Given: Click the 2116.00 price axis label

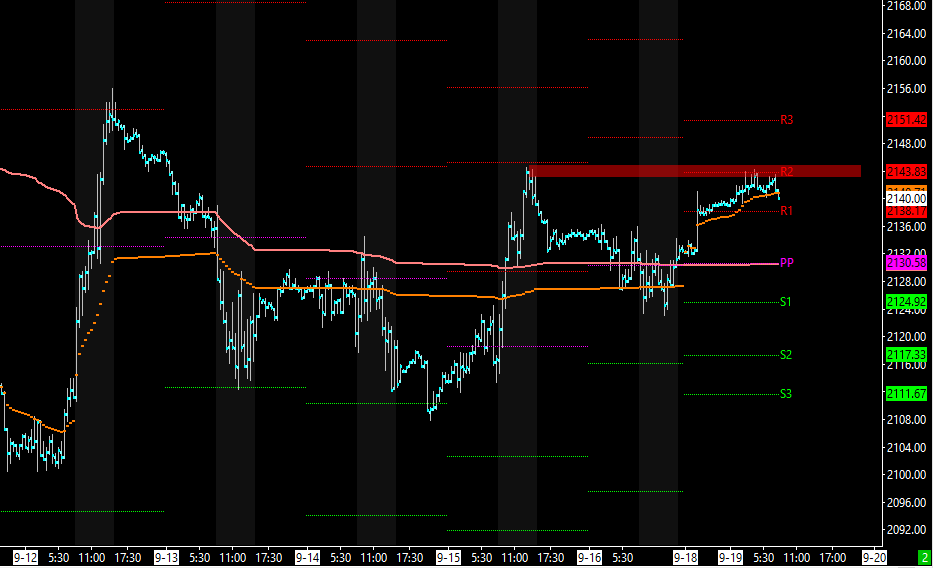Looking at the screenshot, I should (906, 365).
